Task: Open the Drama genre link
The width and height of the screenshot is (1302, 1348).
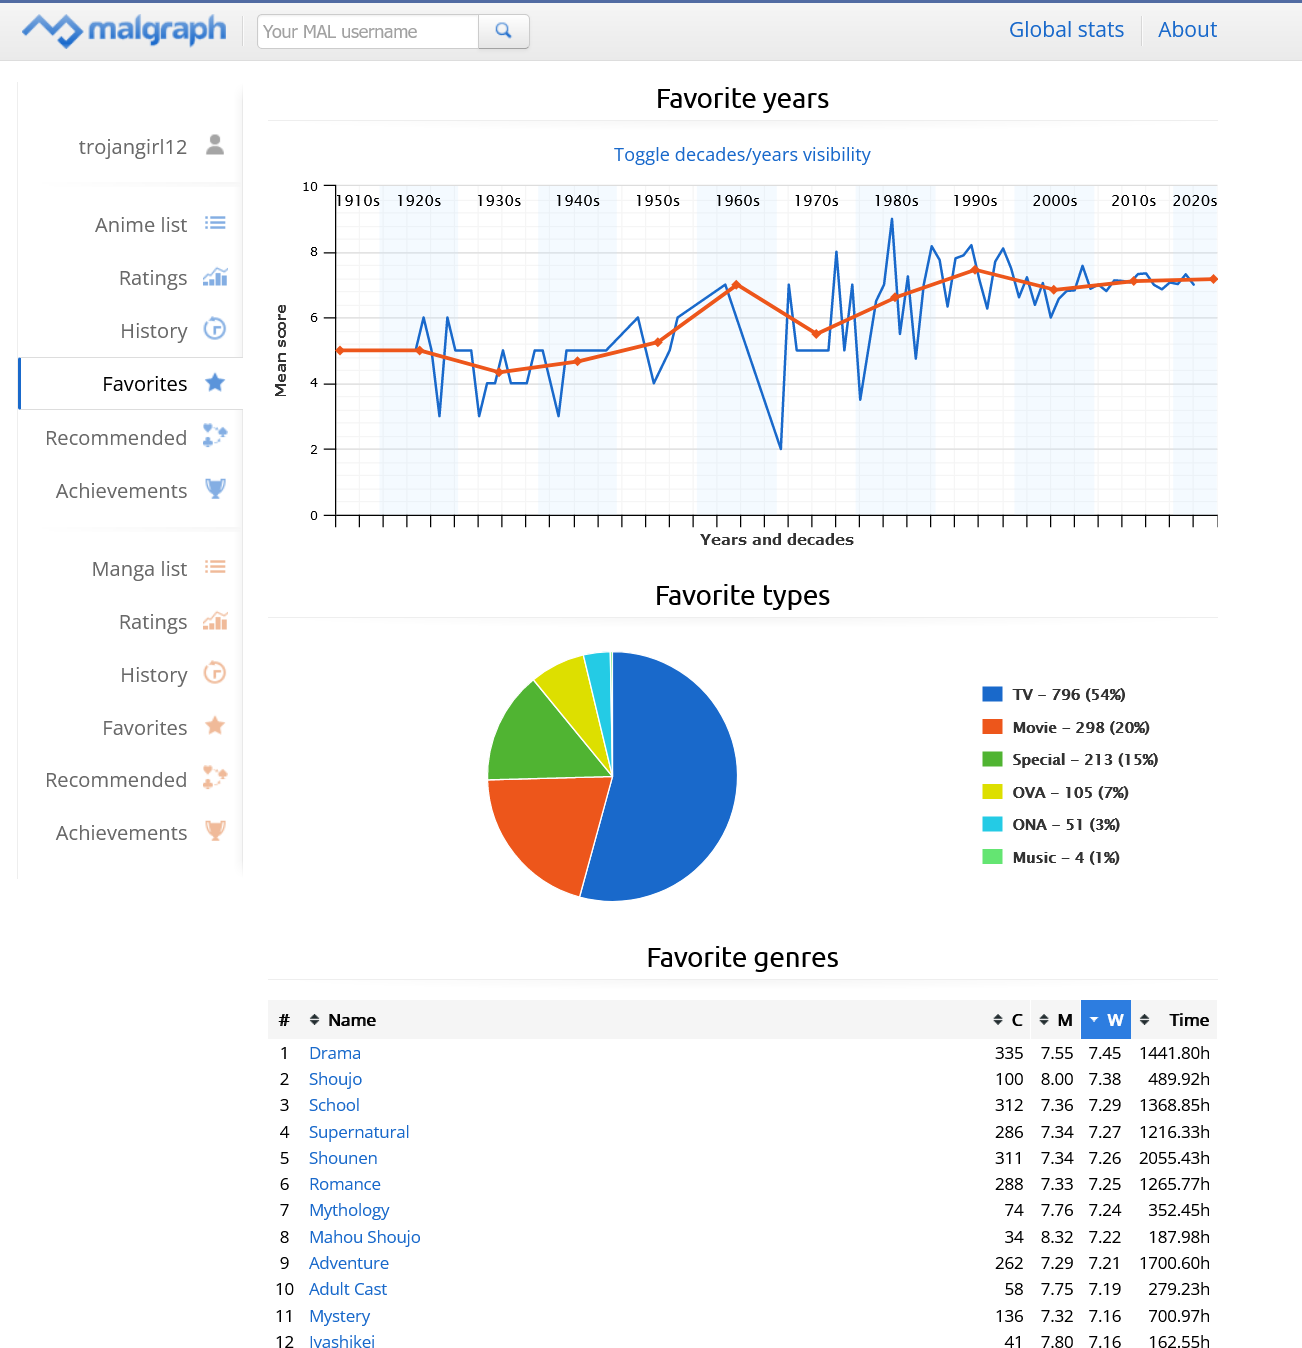Action: (335, 1053)
